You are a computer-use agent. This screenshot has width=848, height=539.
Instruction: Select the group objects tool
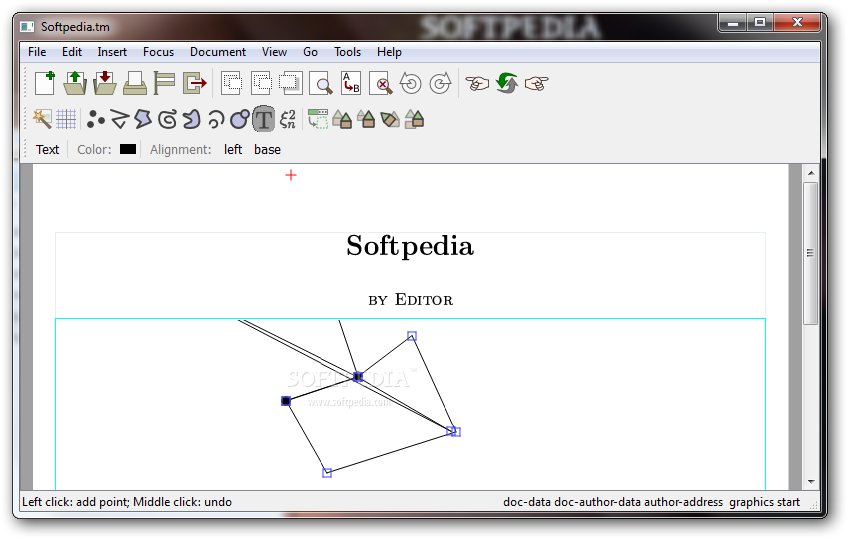pyautogui.click(x=414, y=119)
